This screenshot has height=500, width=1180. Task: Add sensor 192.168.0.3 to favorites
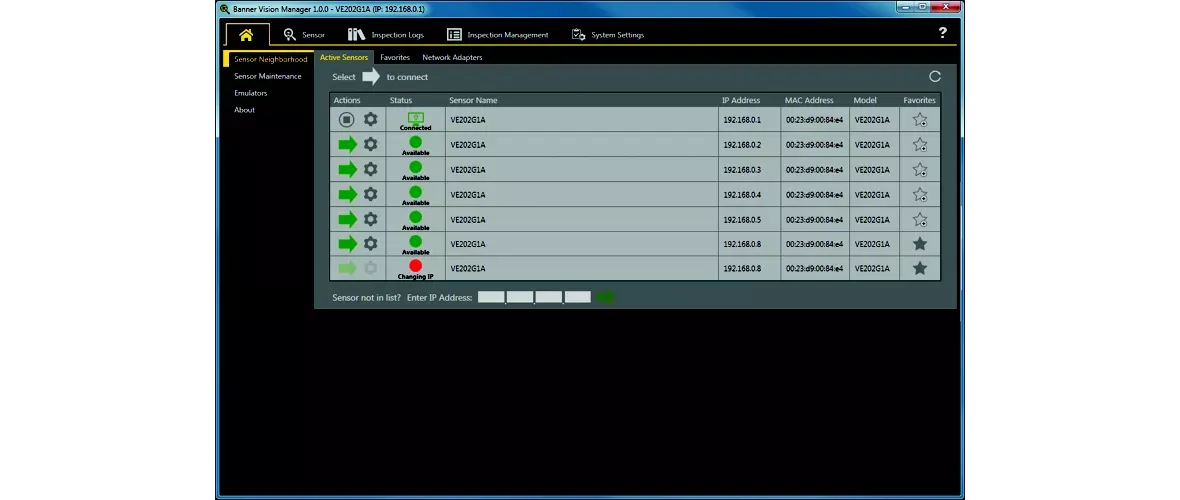[920, 169]
